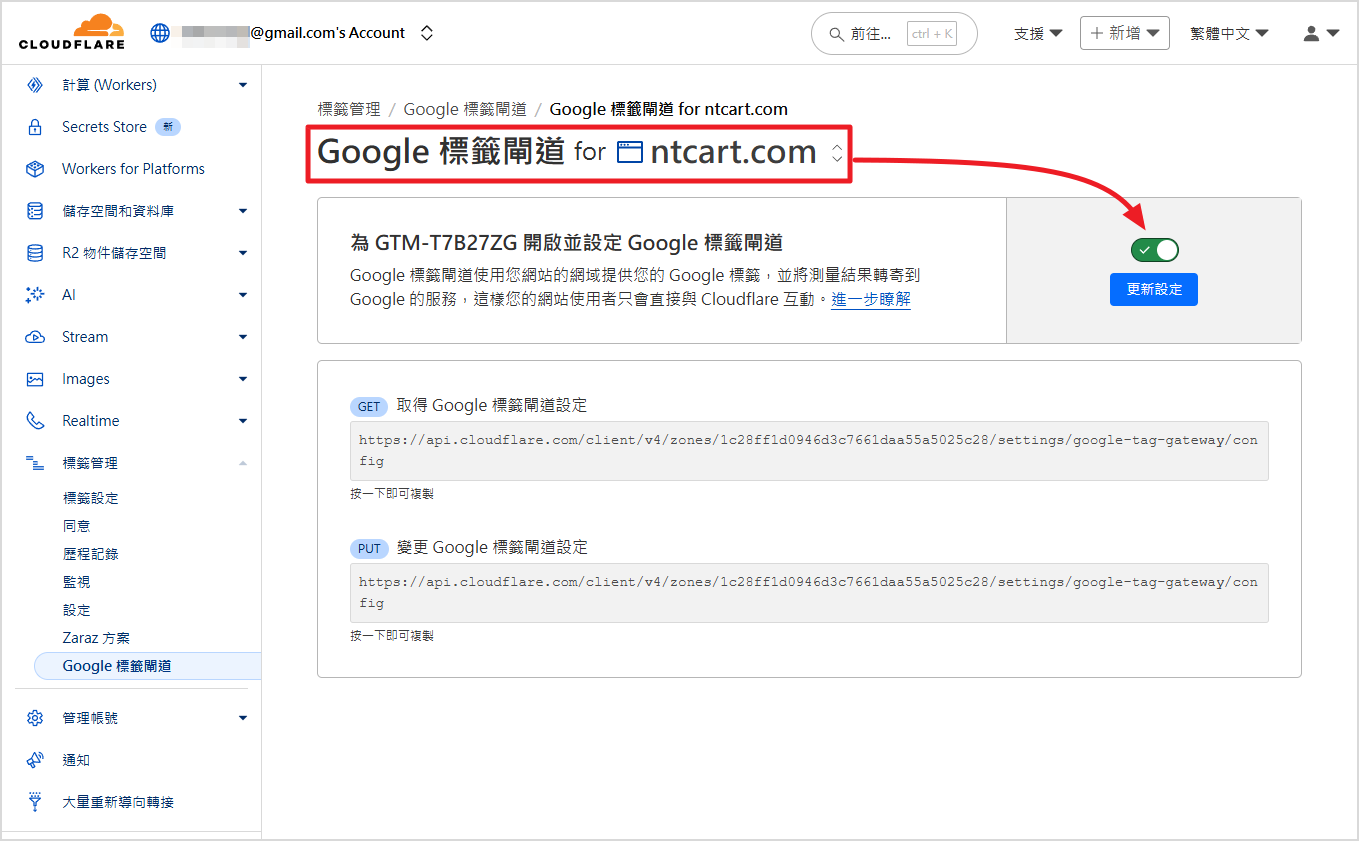Screen dimensions: 1359x841
Task: Click the search magnifier icon
Action: point(836,34)
